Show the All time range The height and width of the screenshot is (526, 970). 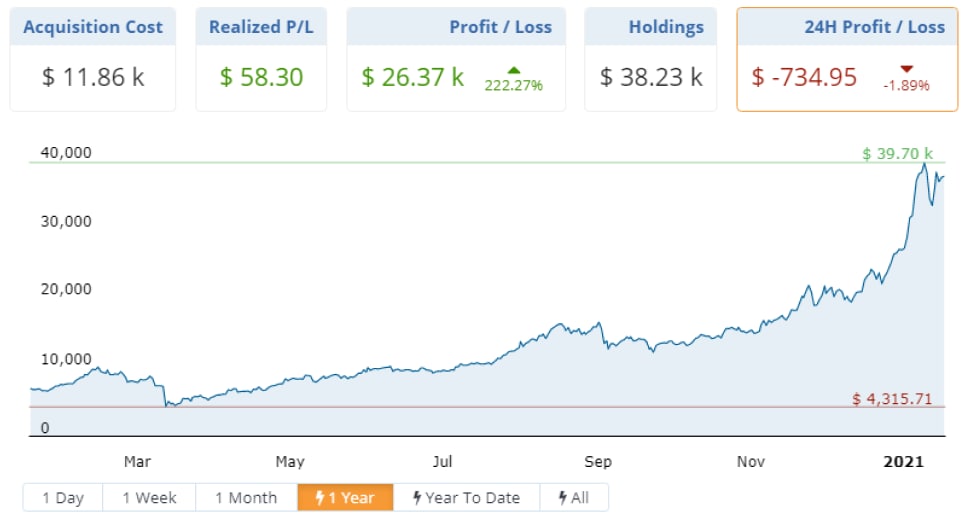[574, 498]
